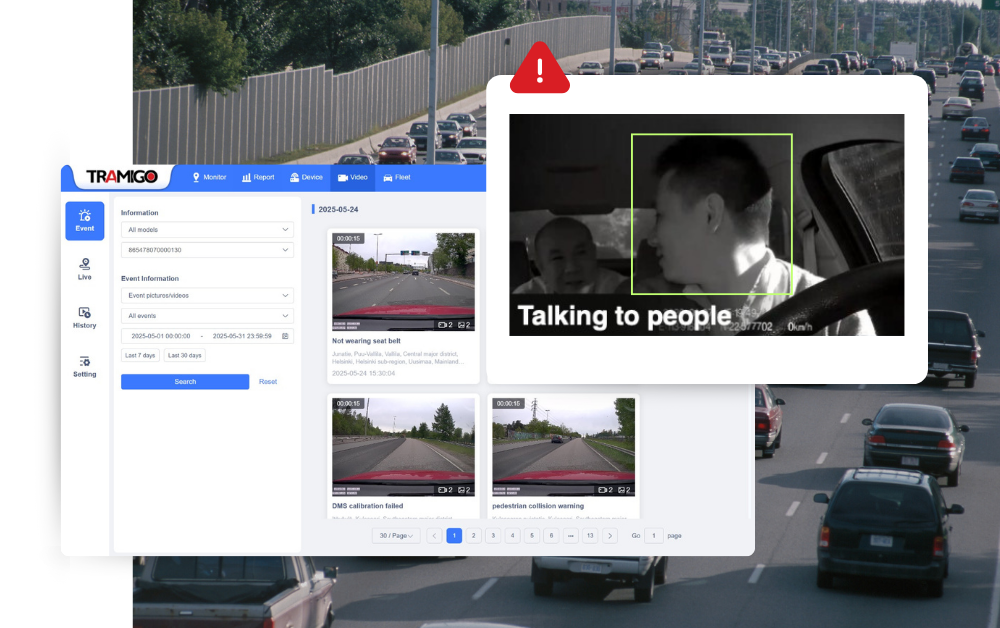
Task: Open the Event section in the sidebar
Action: (x=85, y=221)
